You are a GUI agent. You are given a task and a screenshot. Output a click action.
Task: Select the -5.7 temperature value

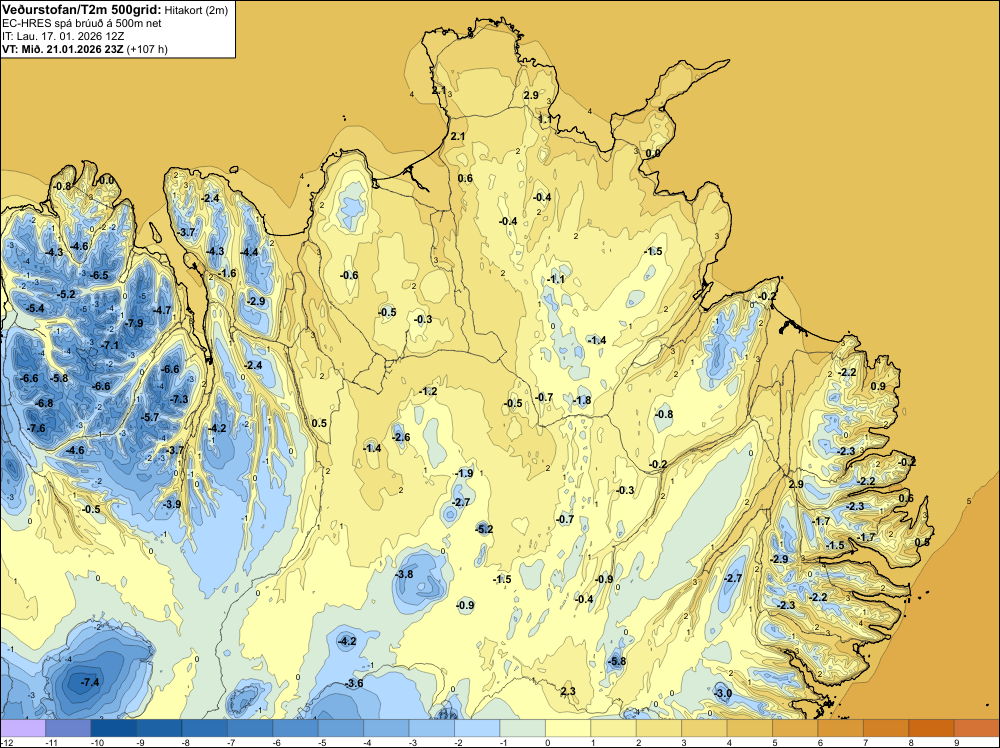pos(150,417)
